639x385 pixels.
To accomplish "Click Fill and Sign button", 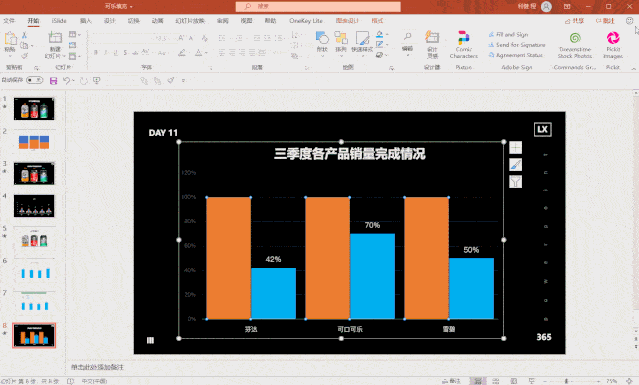I will click(508, 35).
